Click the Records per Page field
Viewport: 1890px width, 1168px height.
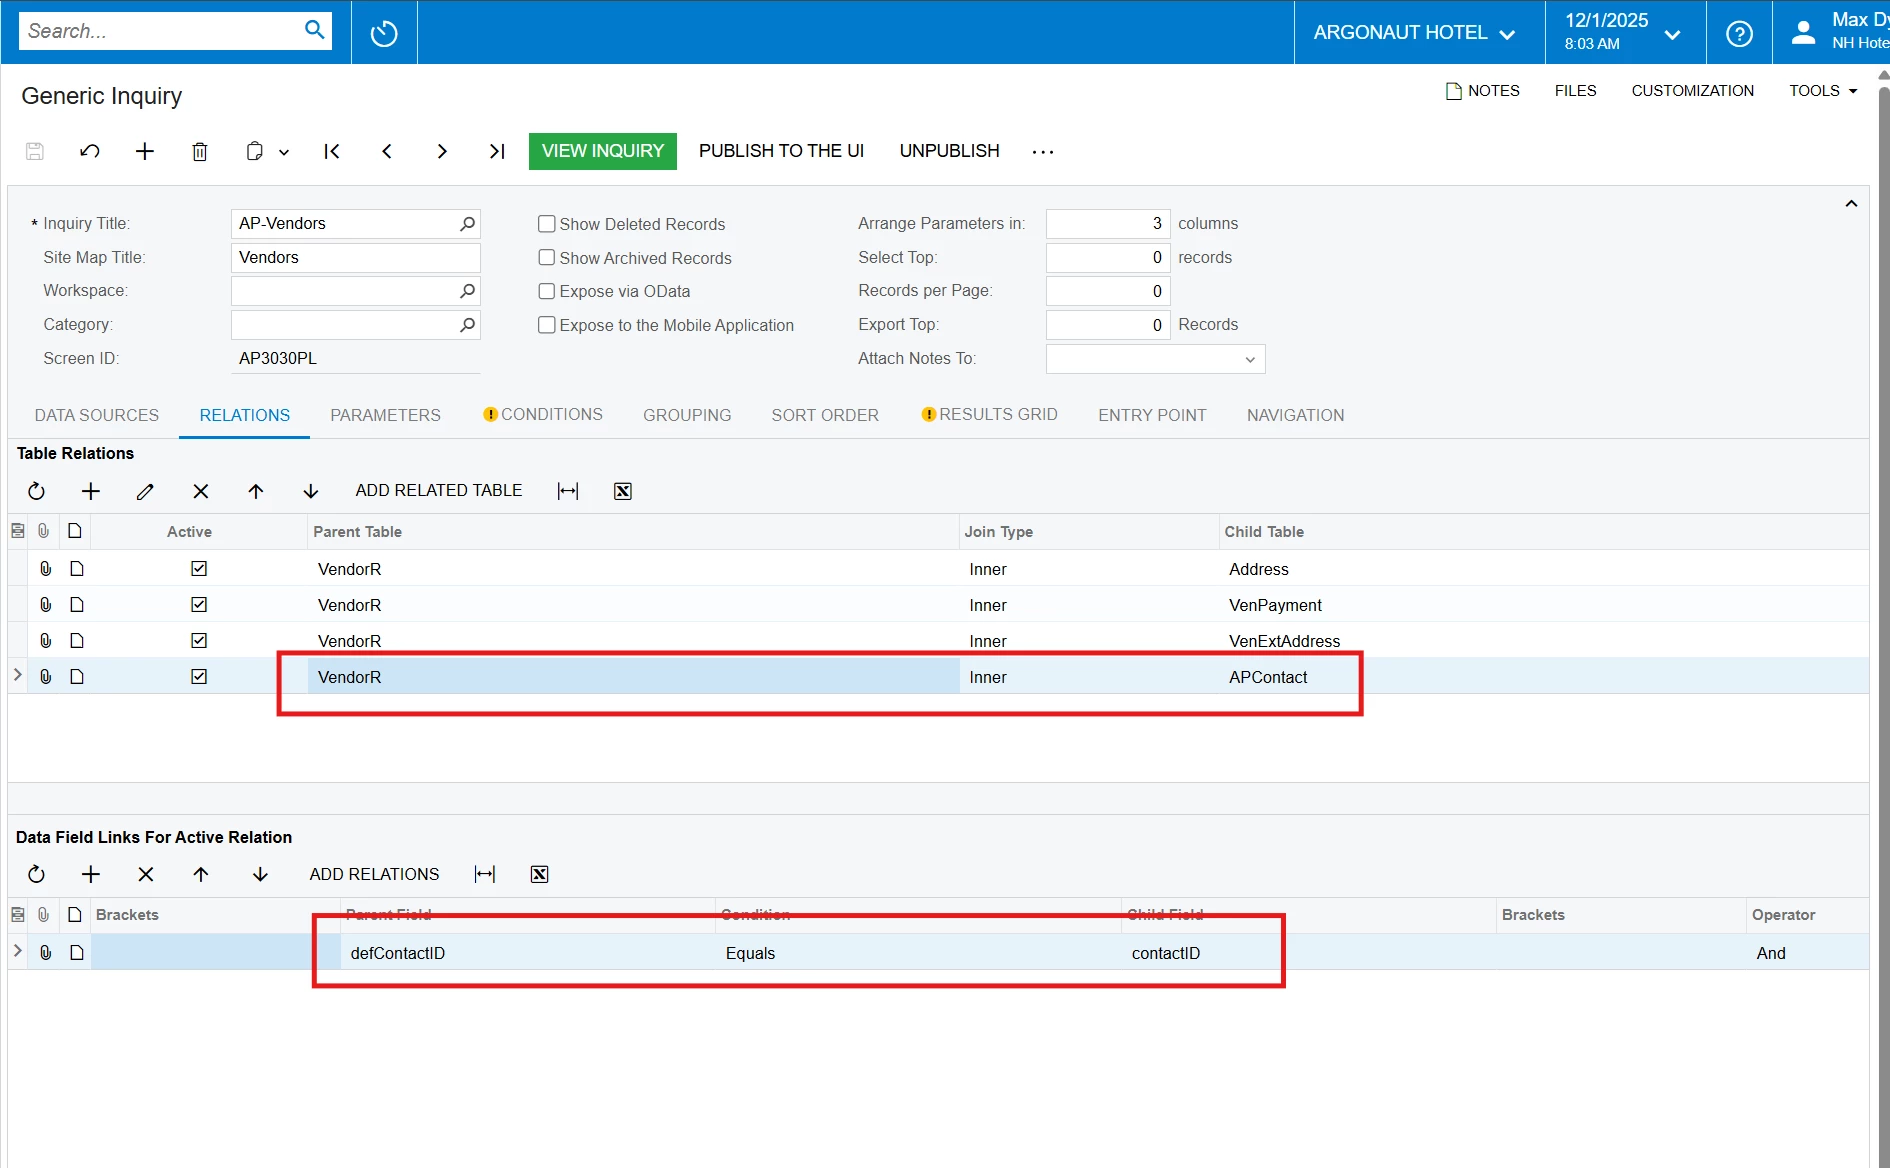1107,291
